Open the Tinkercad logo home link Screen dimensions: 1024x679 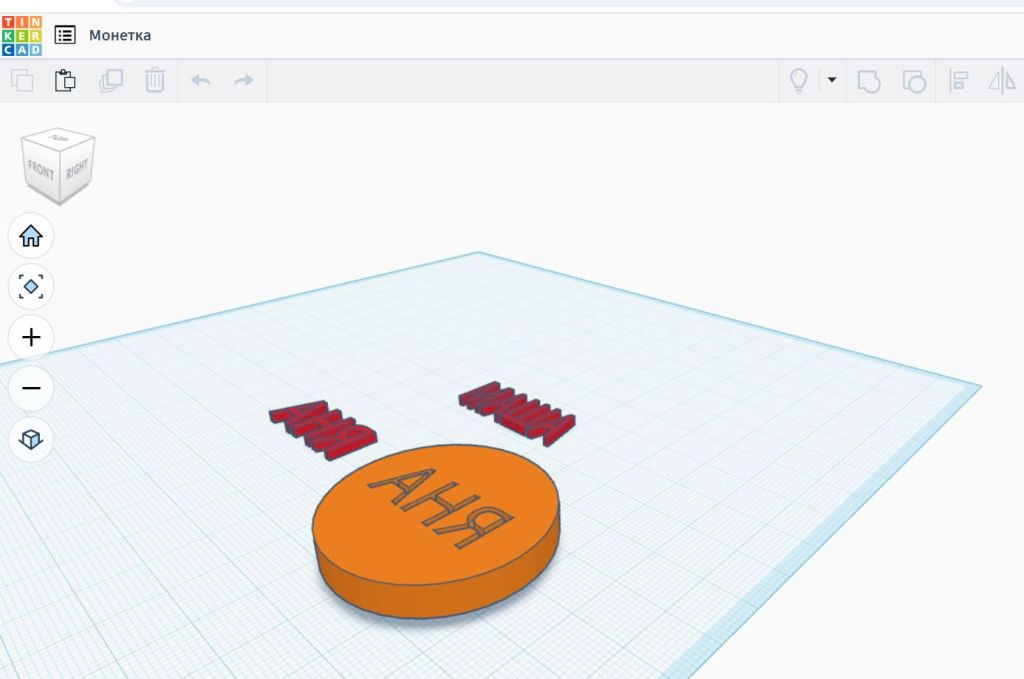[22, 35]
